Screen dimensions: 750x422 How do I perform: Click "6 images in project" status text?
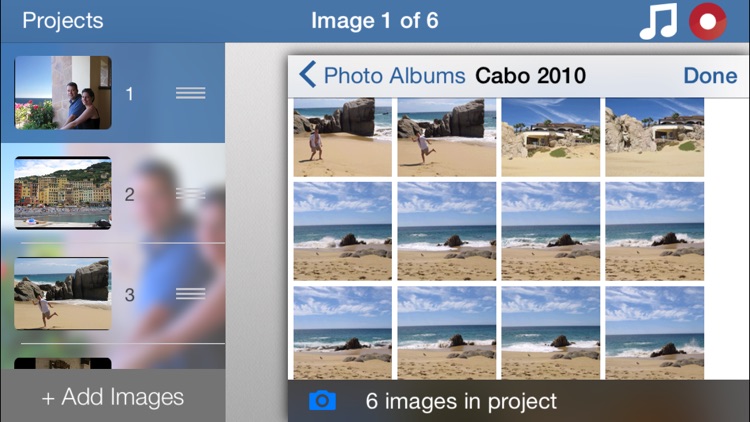coord(461,401)
